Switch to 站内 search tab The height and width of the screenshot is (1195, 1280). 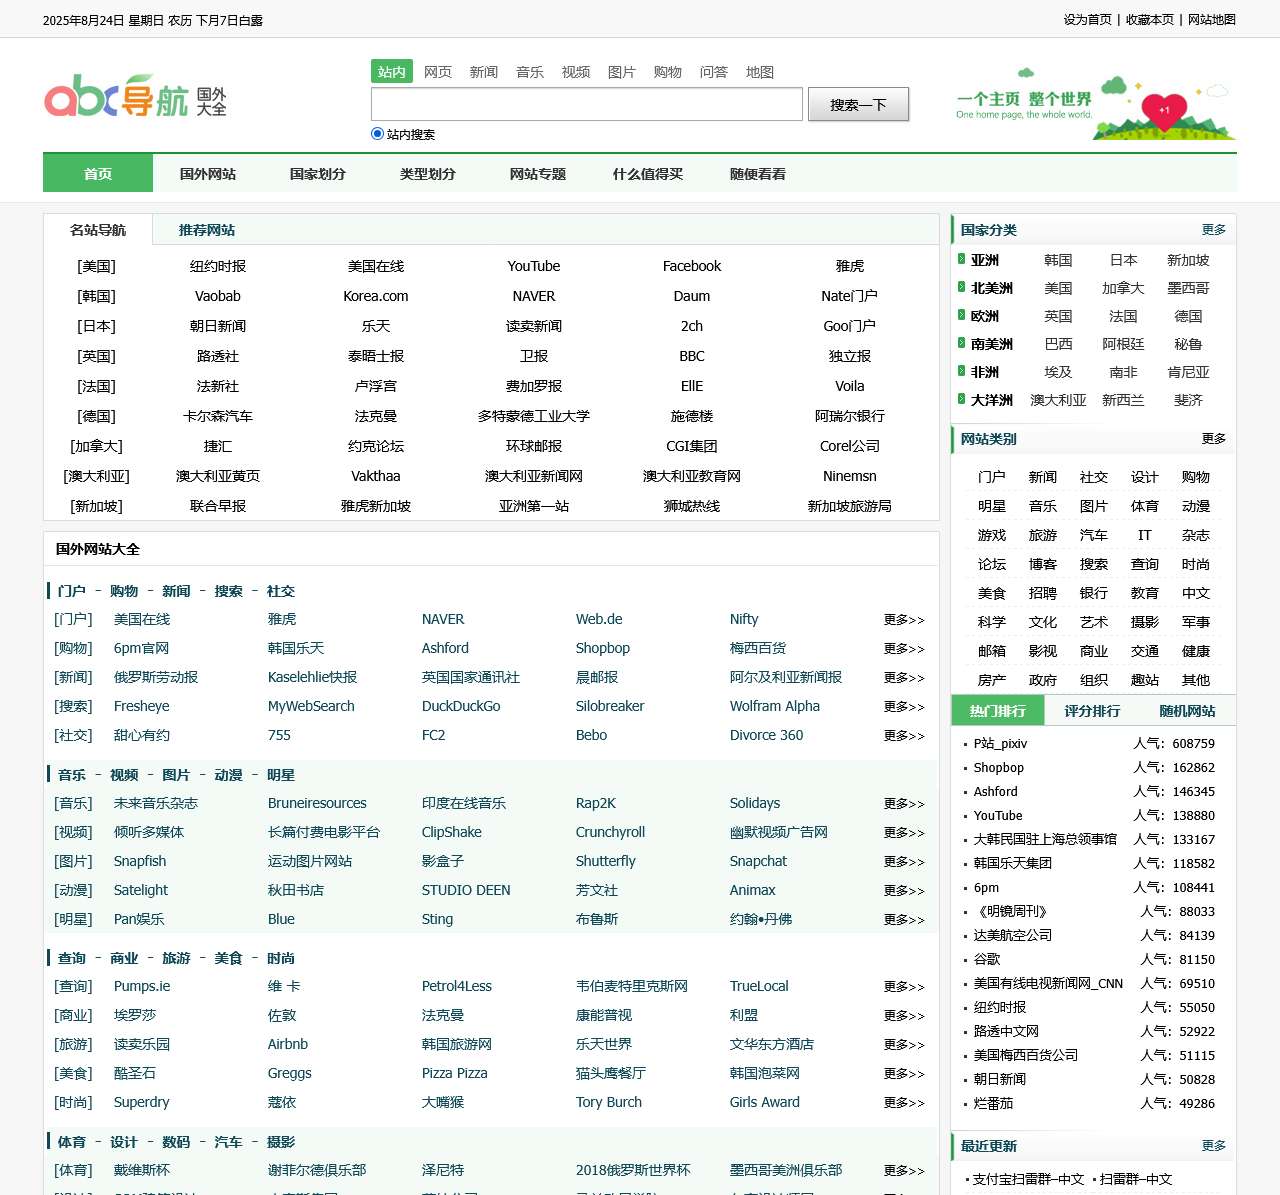coord(392,72)
